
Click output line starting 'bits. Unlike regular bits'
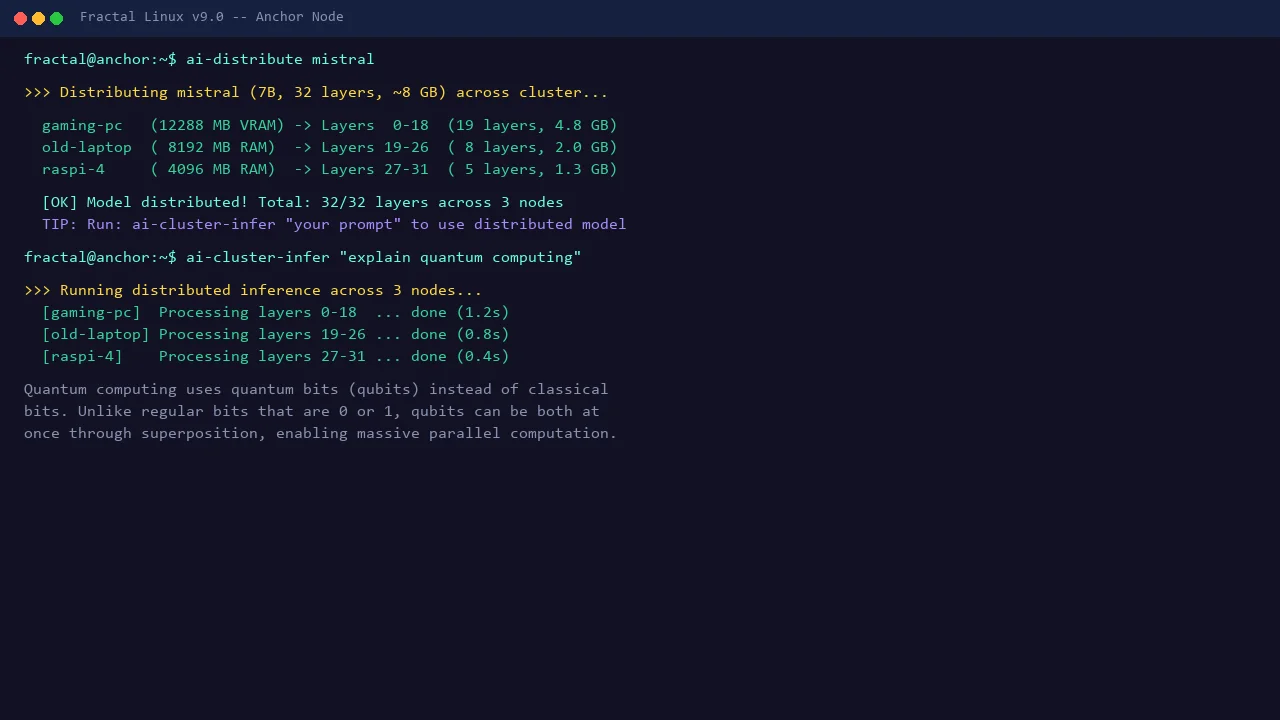tap(312, 411)
